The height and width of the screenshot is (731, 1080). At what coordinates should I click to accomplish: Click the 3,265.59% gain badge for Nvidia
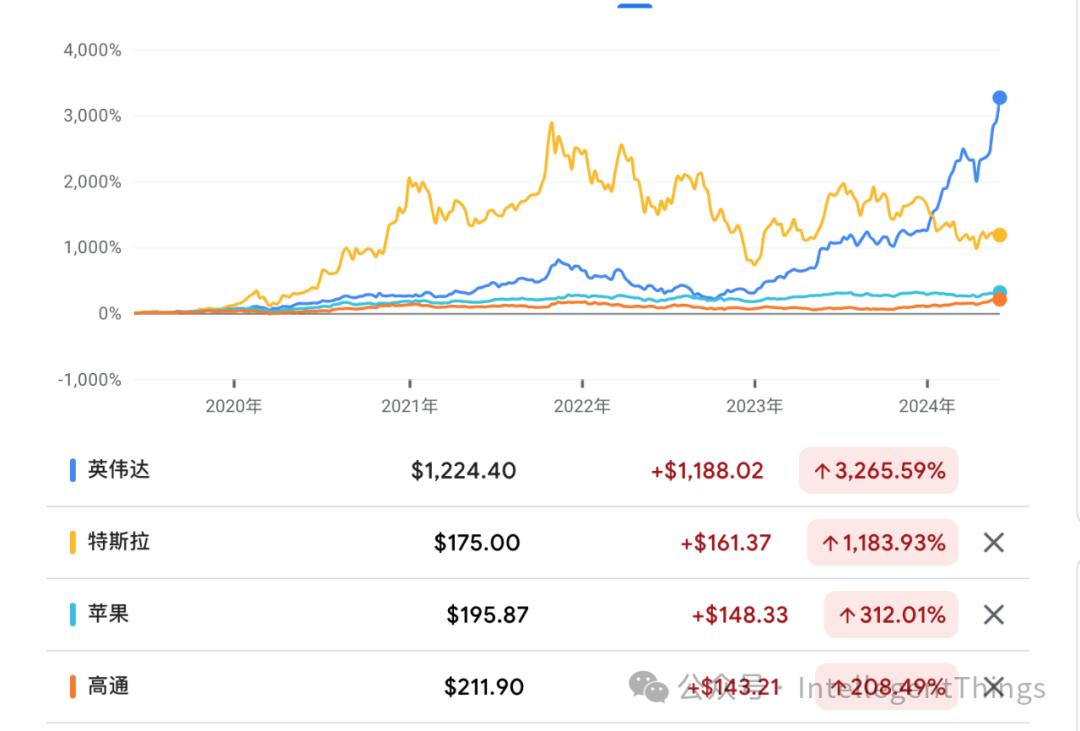click(878, 470)
